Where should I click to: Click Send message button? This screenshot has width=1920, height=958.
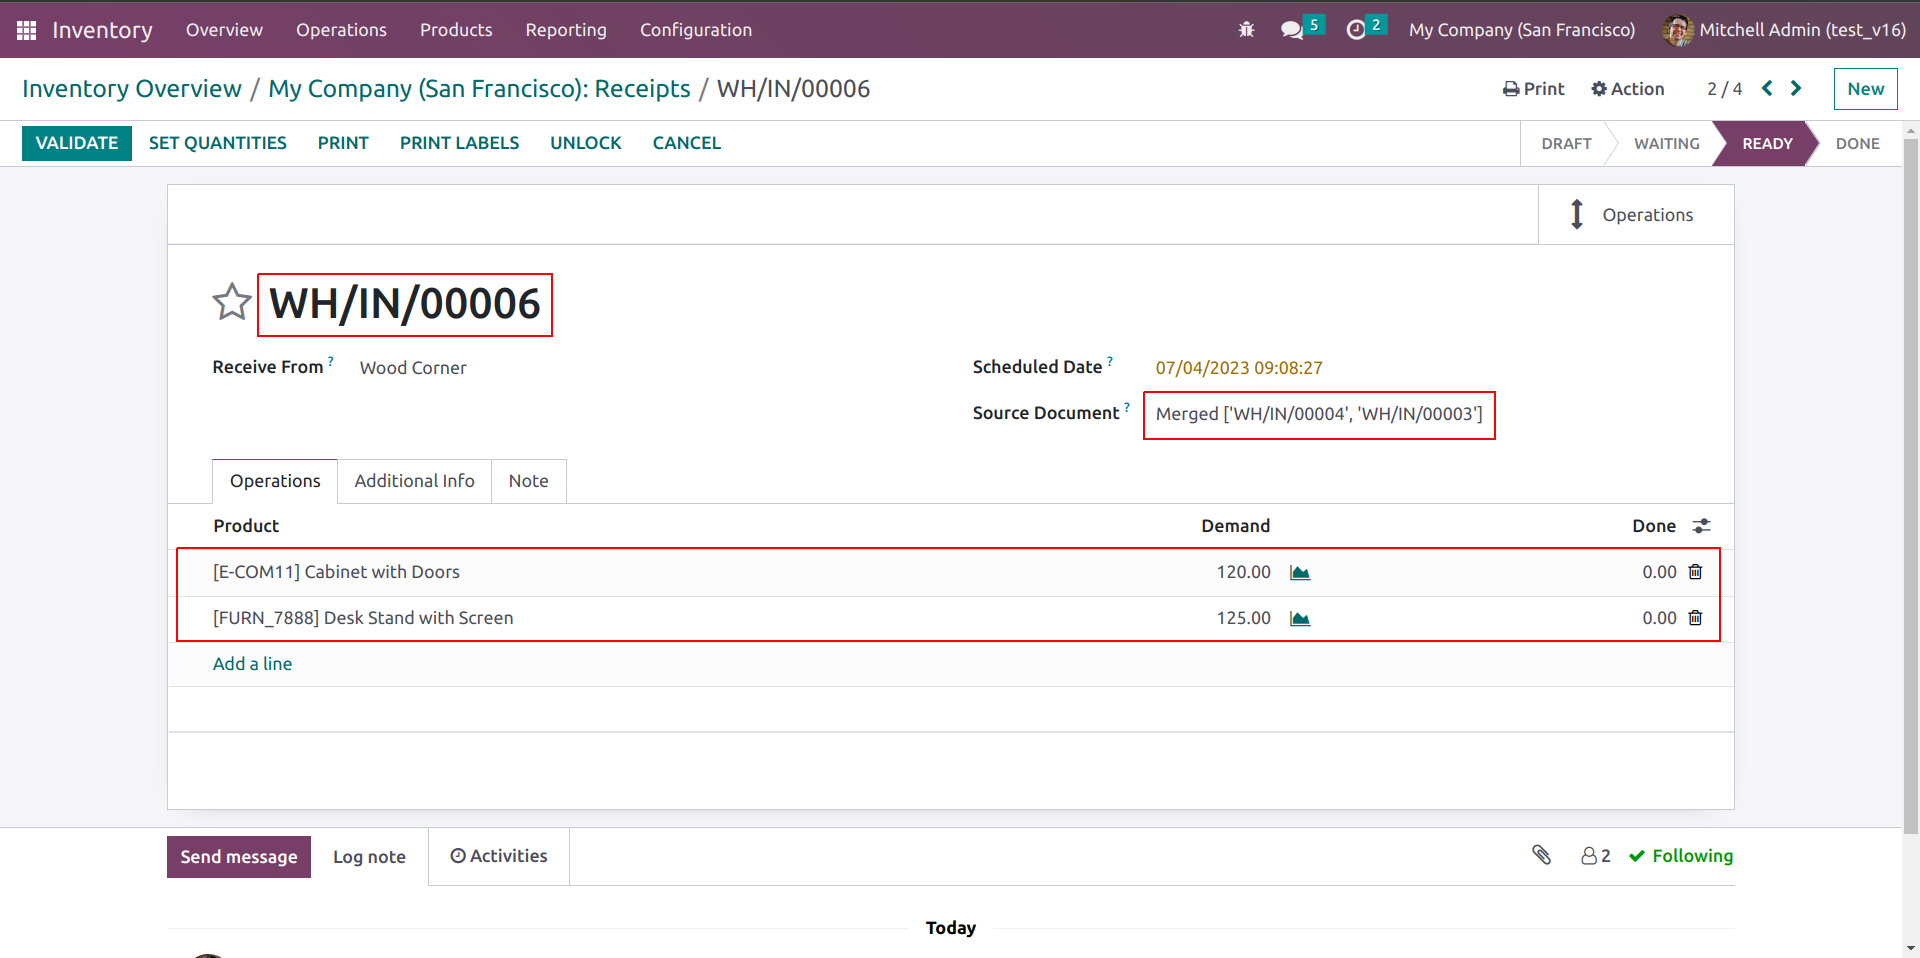[x=239, y=857]
